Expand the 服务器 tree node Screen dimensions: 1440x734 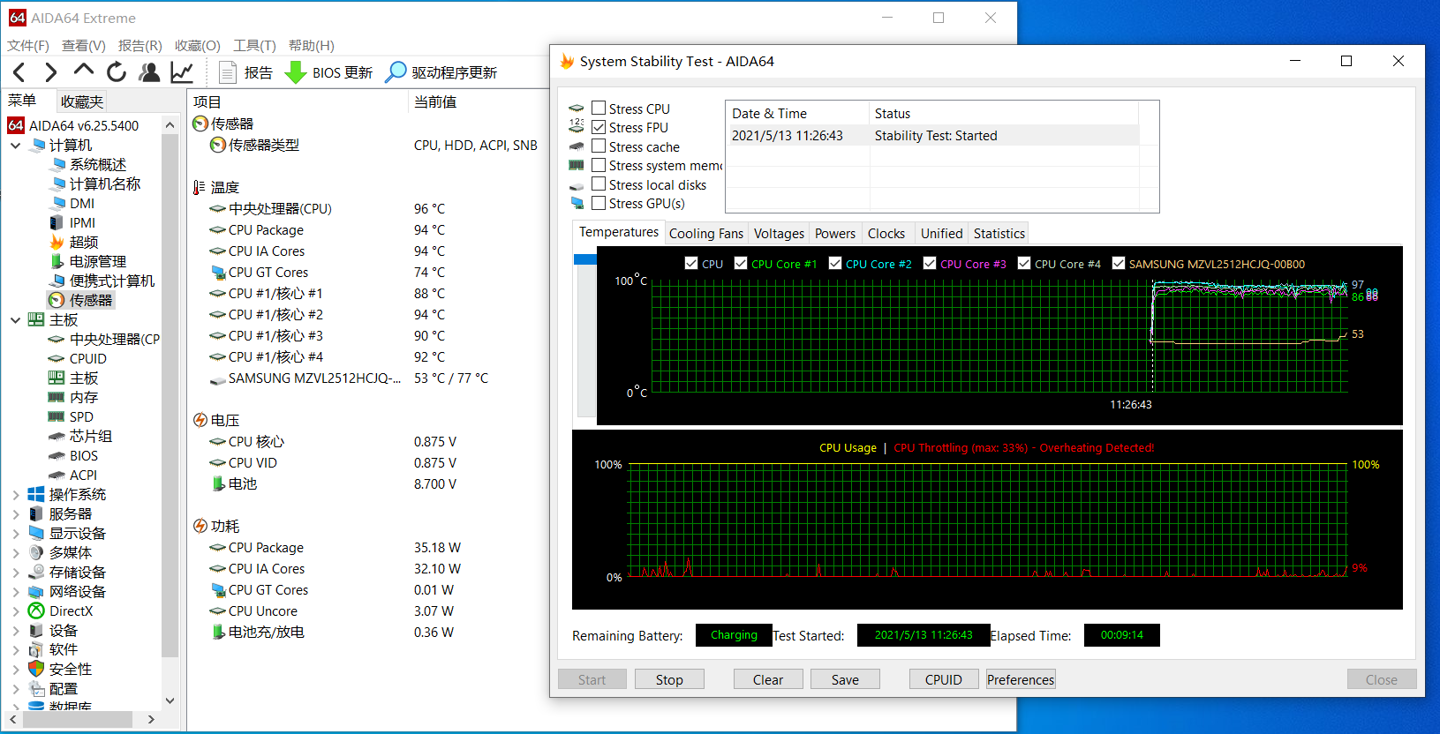(x=15, y=514)
